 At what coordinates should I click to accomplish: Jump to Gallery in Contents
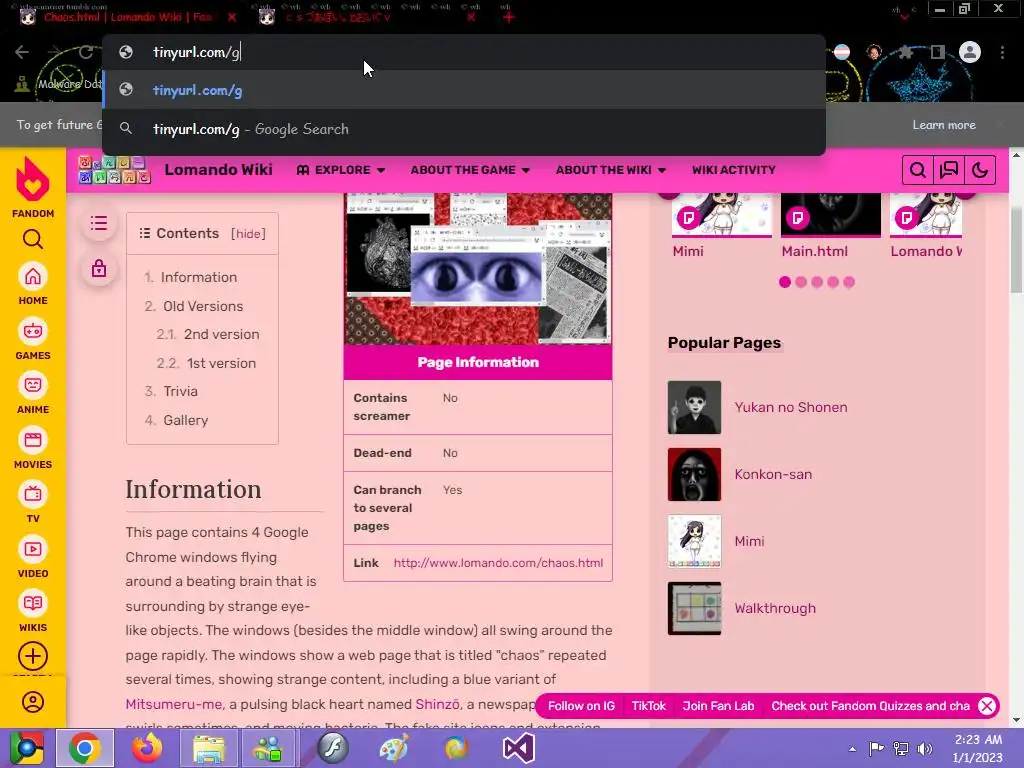(185, 420)
